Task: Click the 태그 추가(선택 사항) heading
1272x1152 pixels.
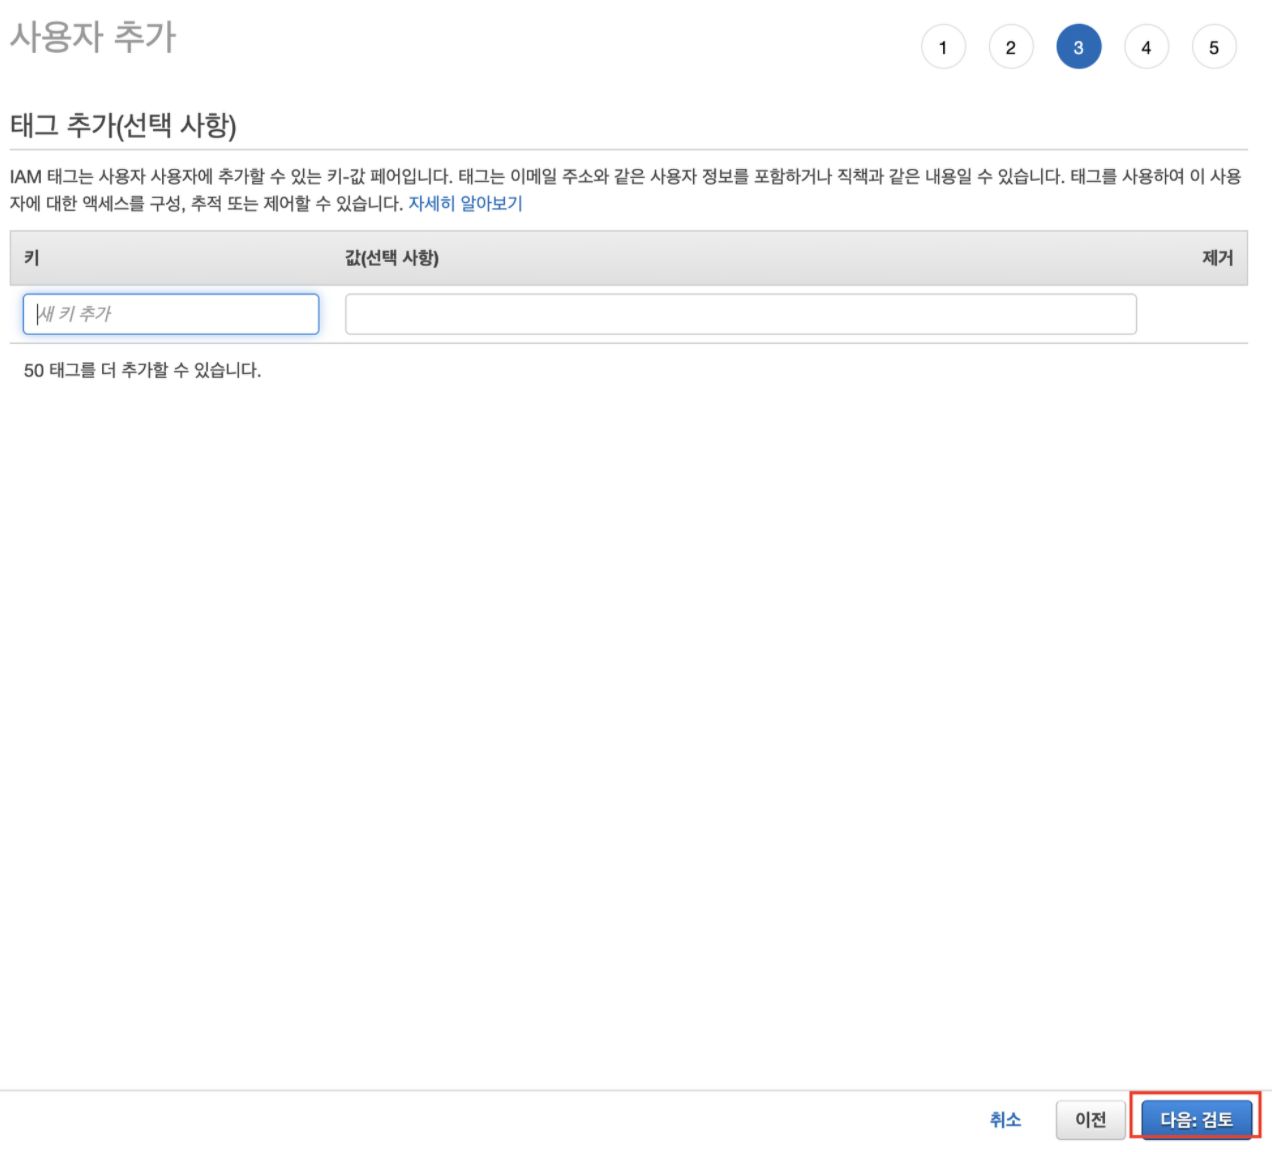Action: (123, 126)
